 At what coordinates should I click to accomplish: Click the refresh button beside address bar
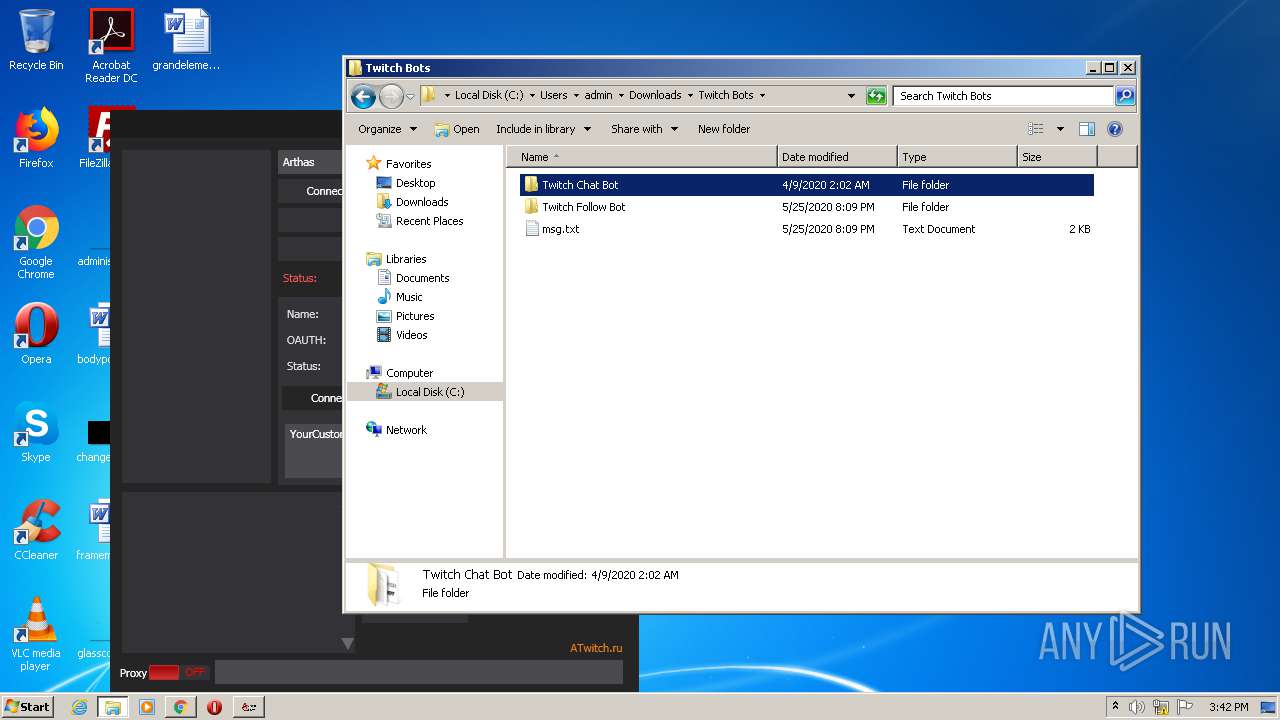pos(876,96)
